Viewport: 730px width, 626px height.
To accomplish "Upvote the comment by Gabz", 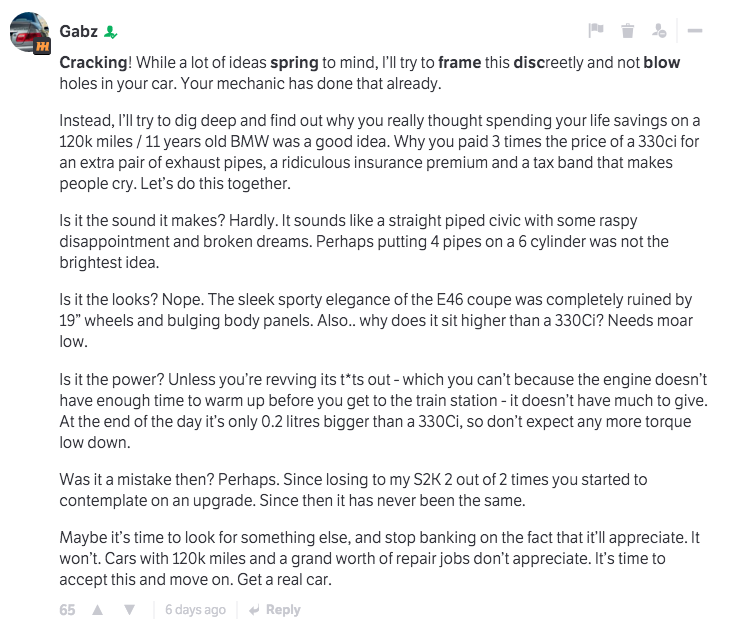I will (98, 610).
